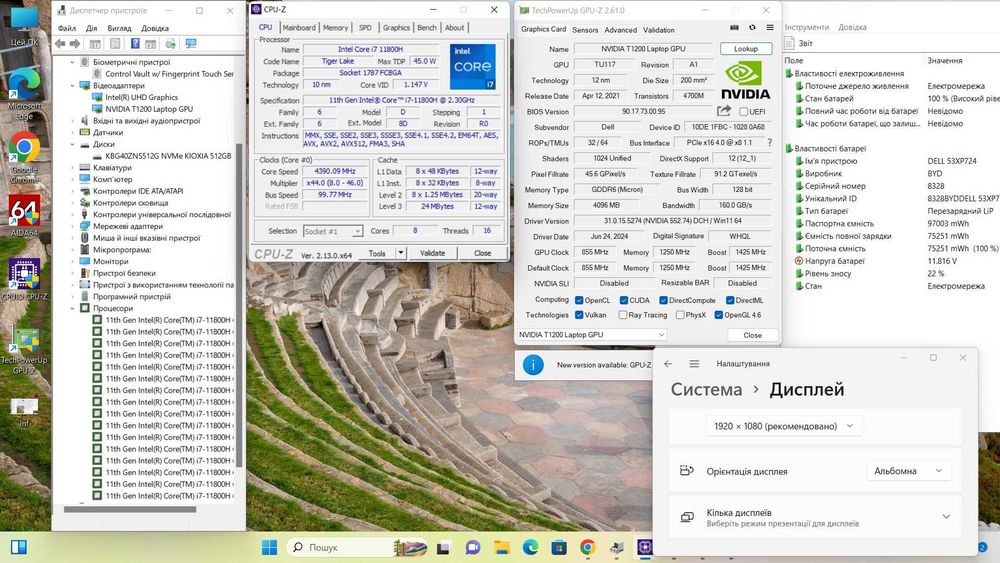This screenshot has width=1000, height=563.
Task: Open the Settings navigation hamburger menu
Action: point(695,363)
